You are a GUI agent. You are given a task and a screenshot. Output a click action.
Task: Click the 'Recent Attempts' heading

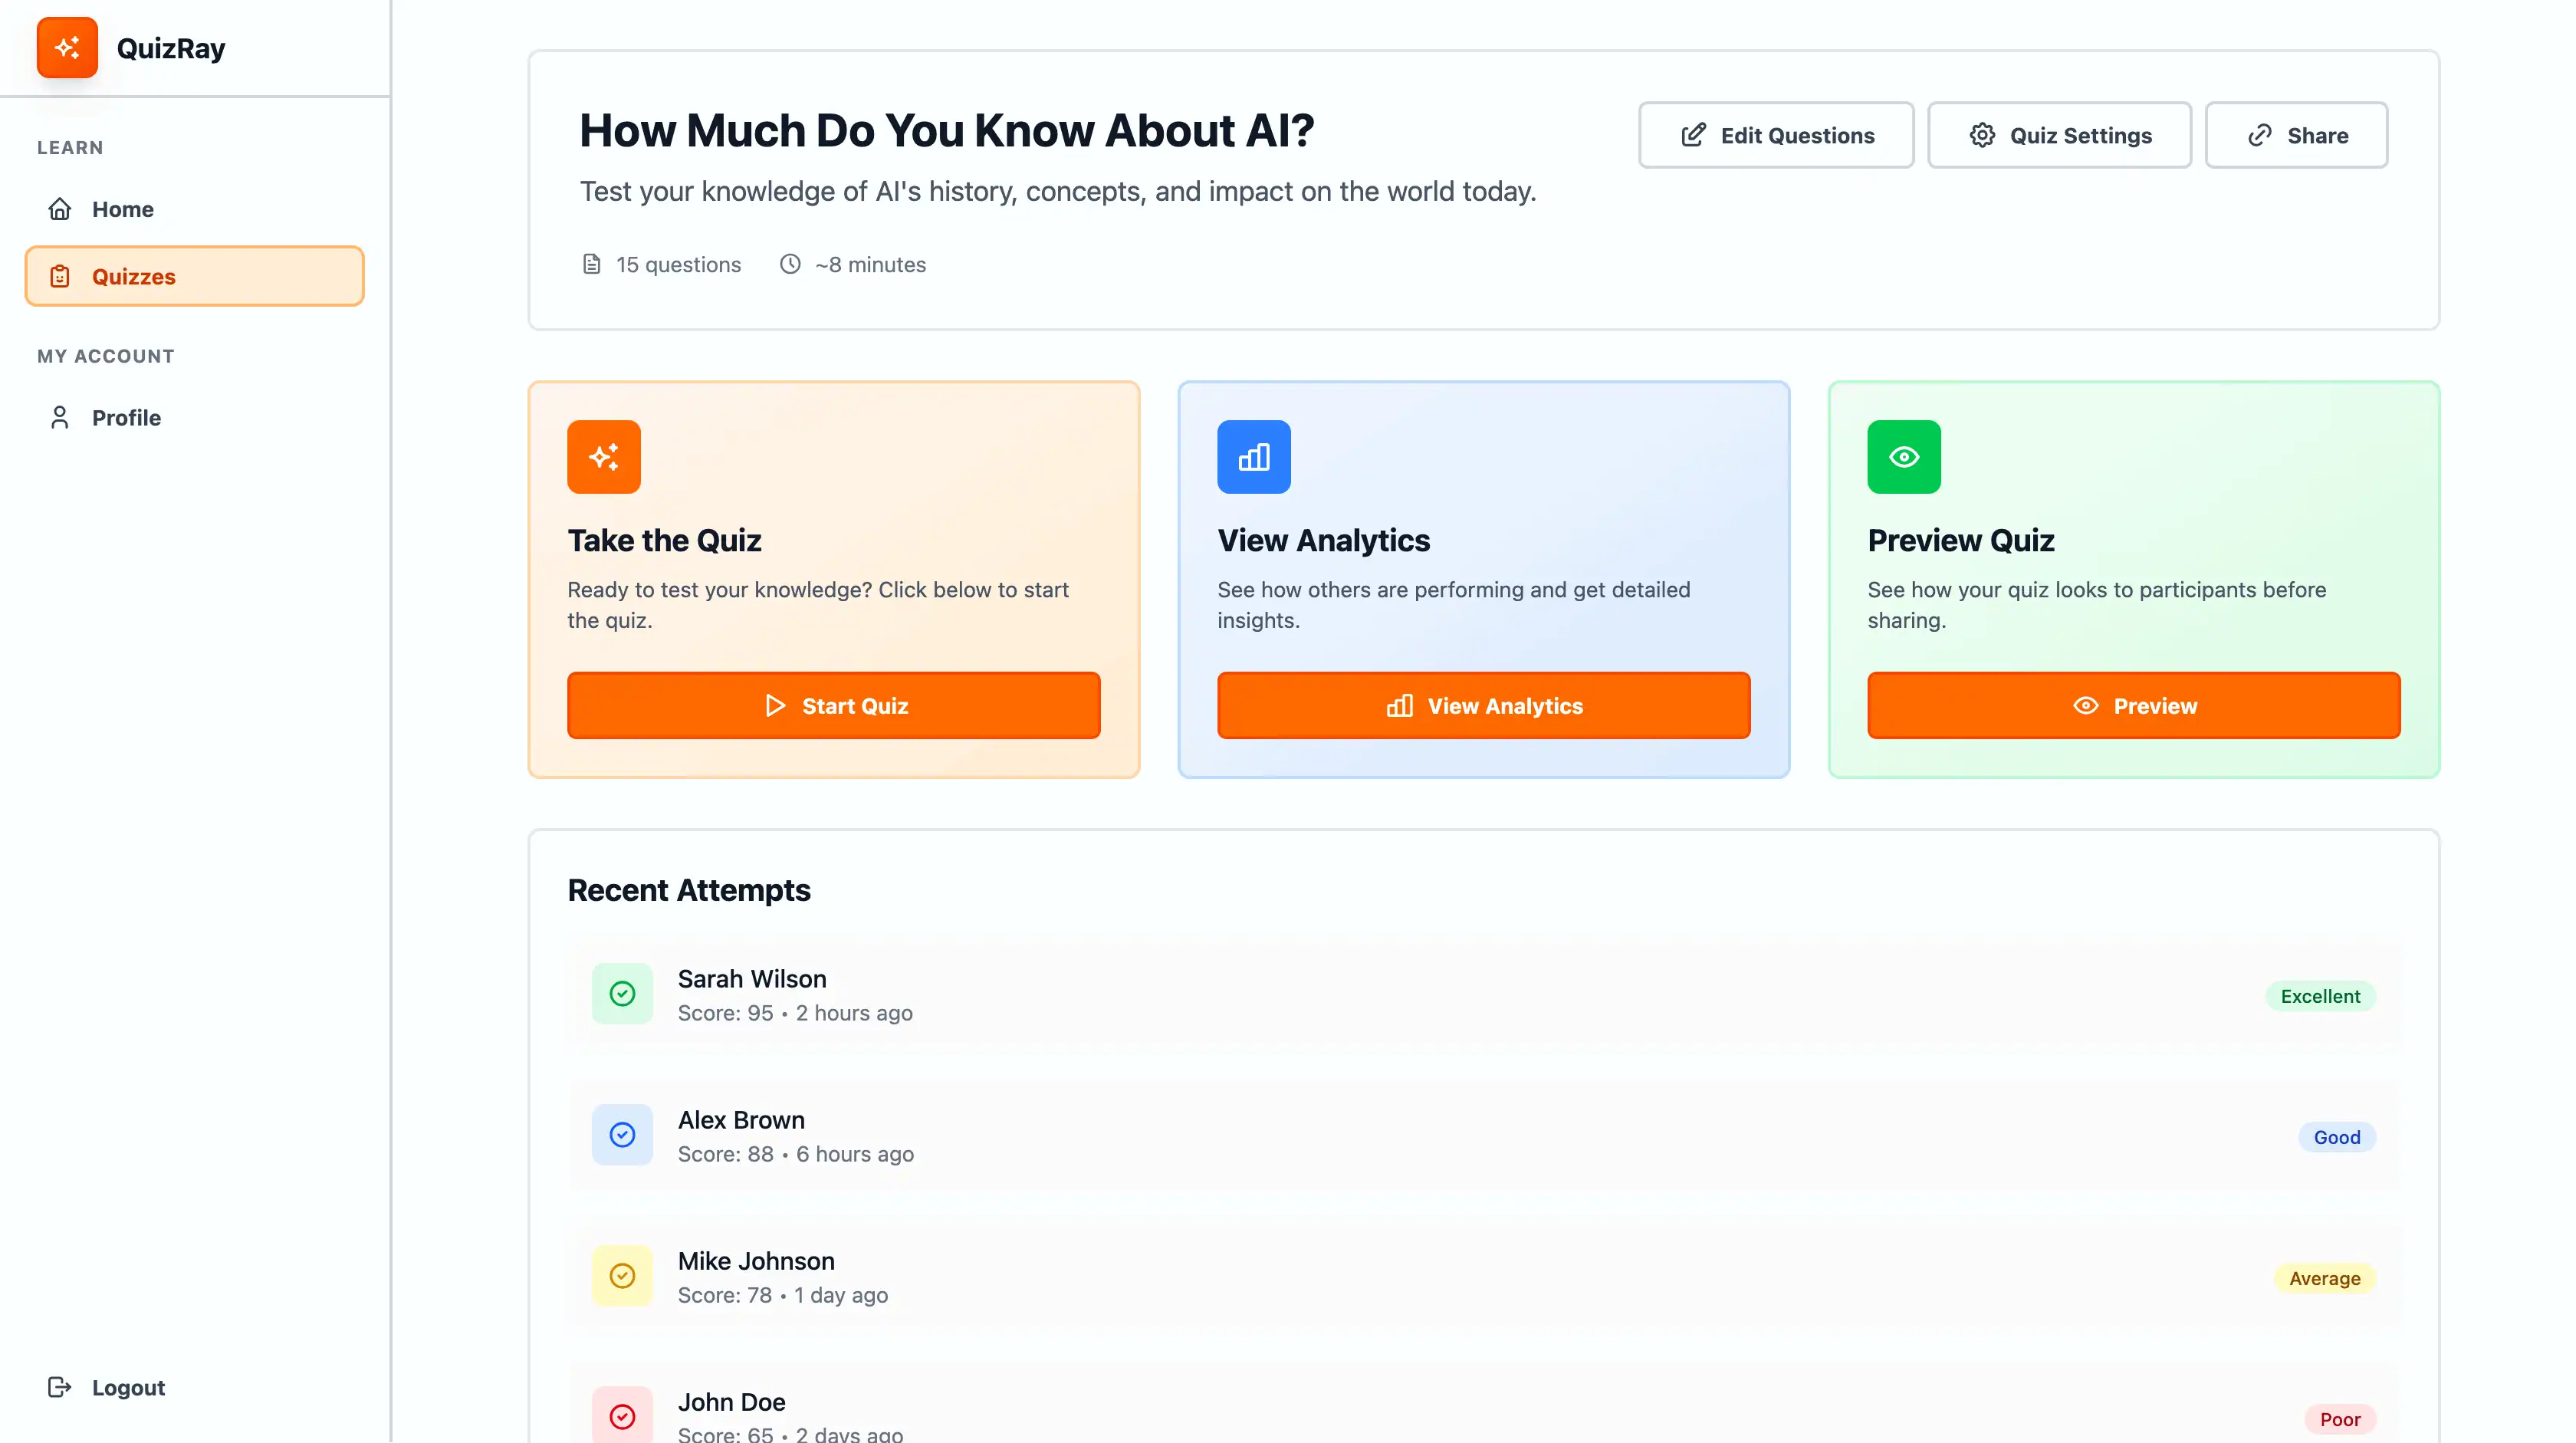689,889
